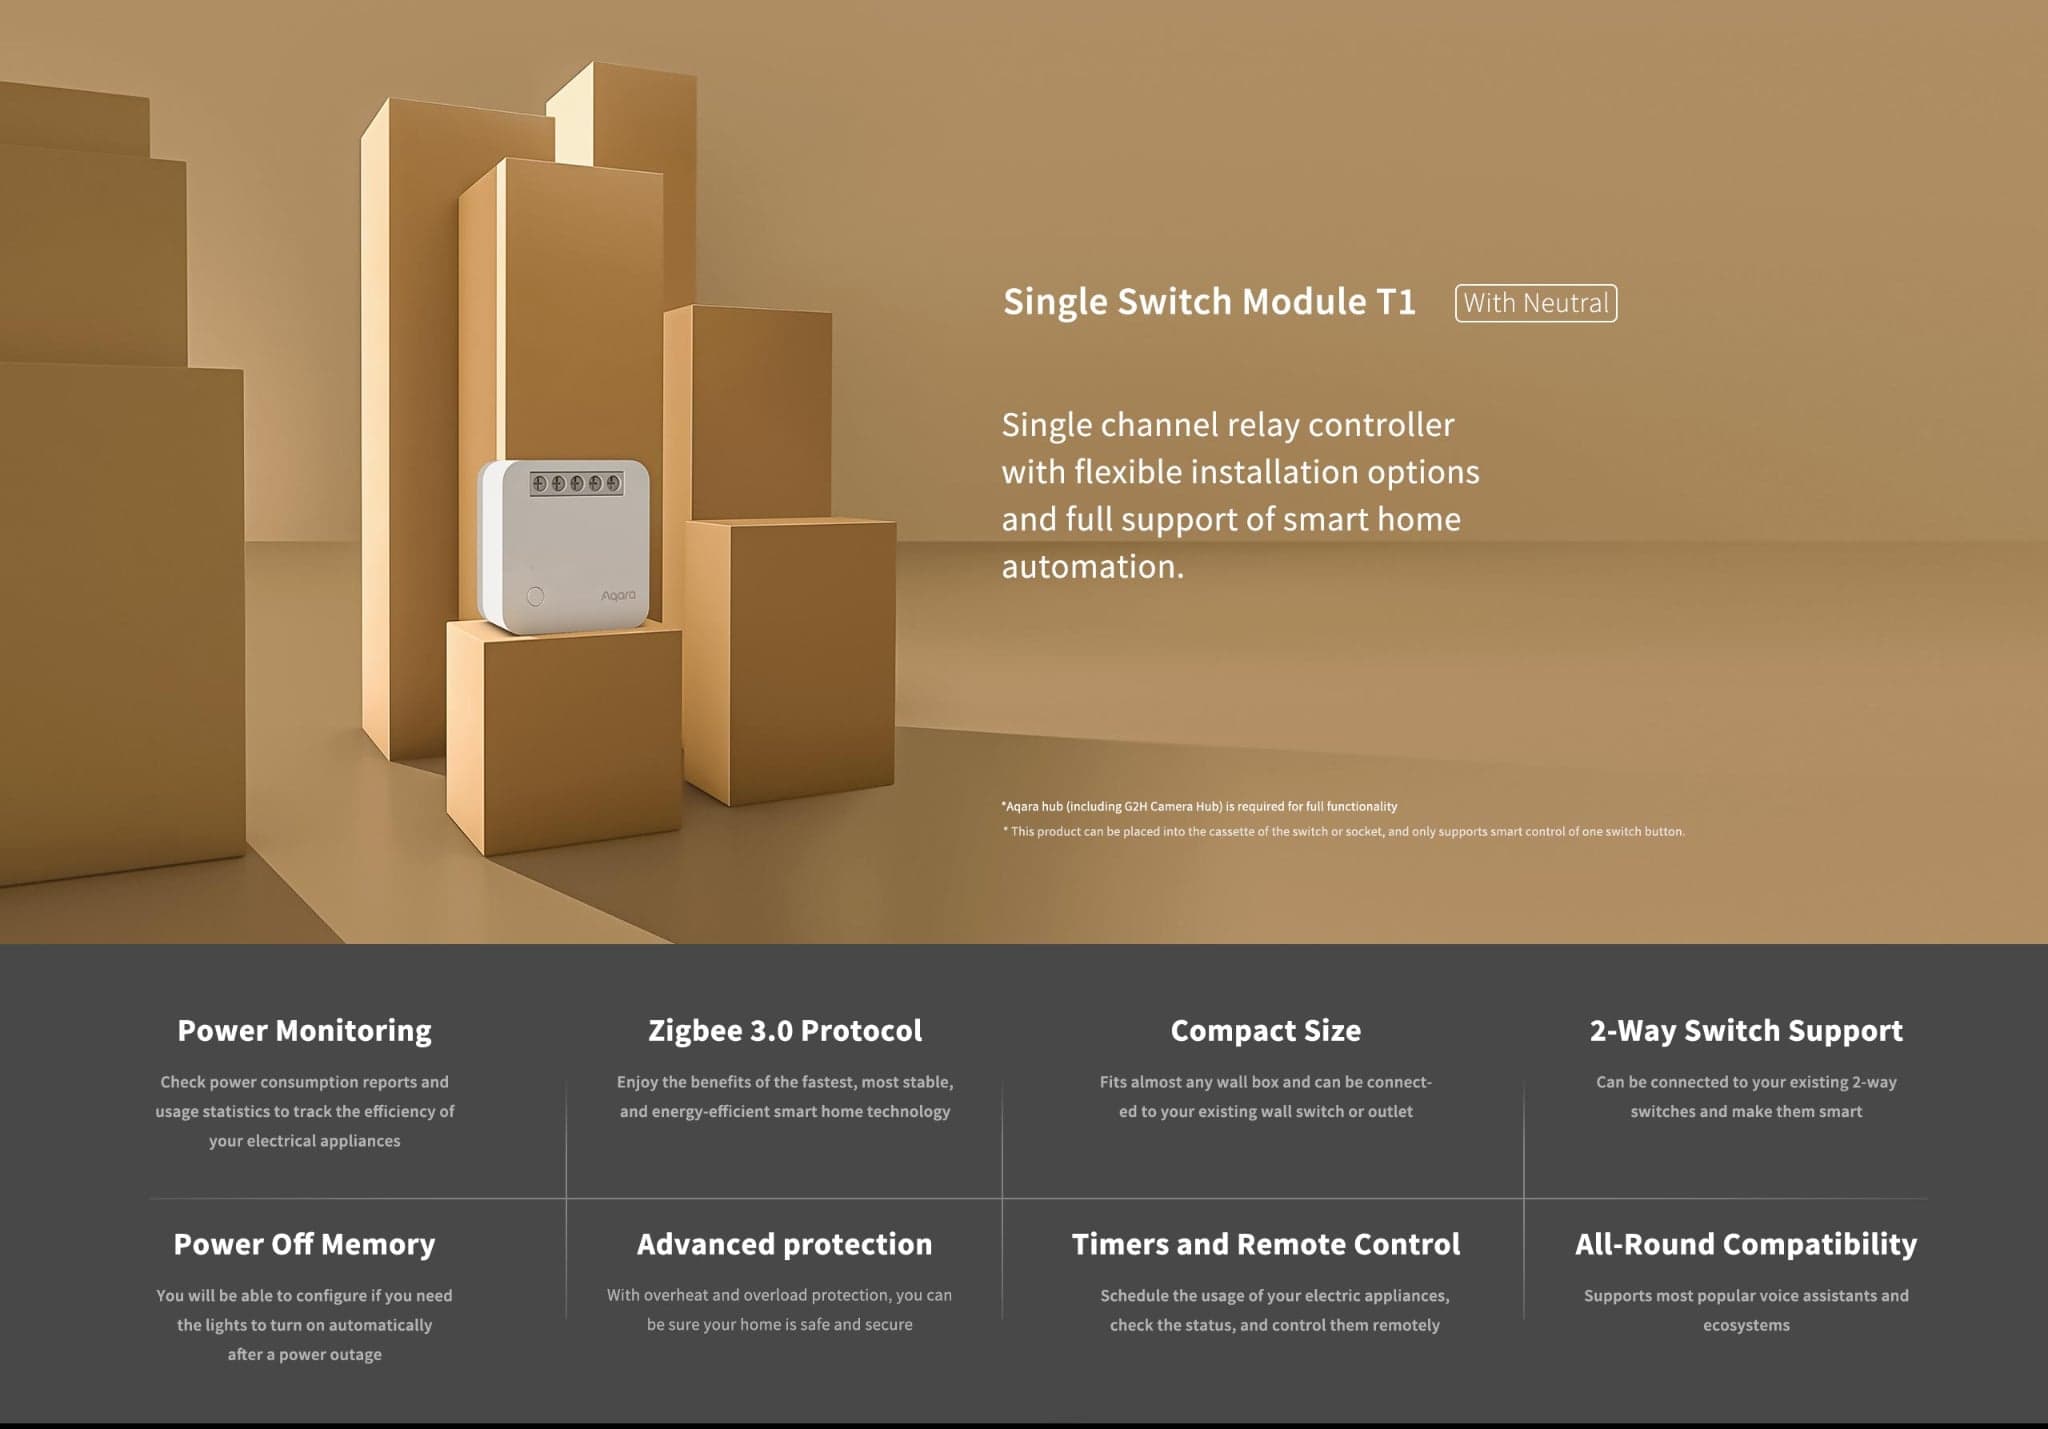The height and width of the screenshot is (1429, 2048).
Task: Click the cassette placement footnote text
Action: (x=1343, y=832)
